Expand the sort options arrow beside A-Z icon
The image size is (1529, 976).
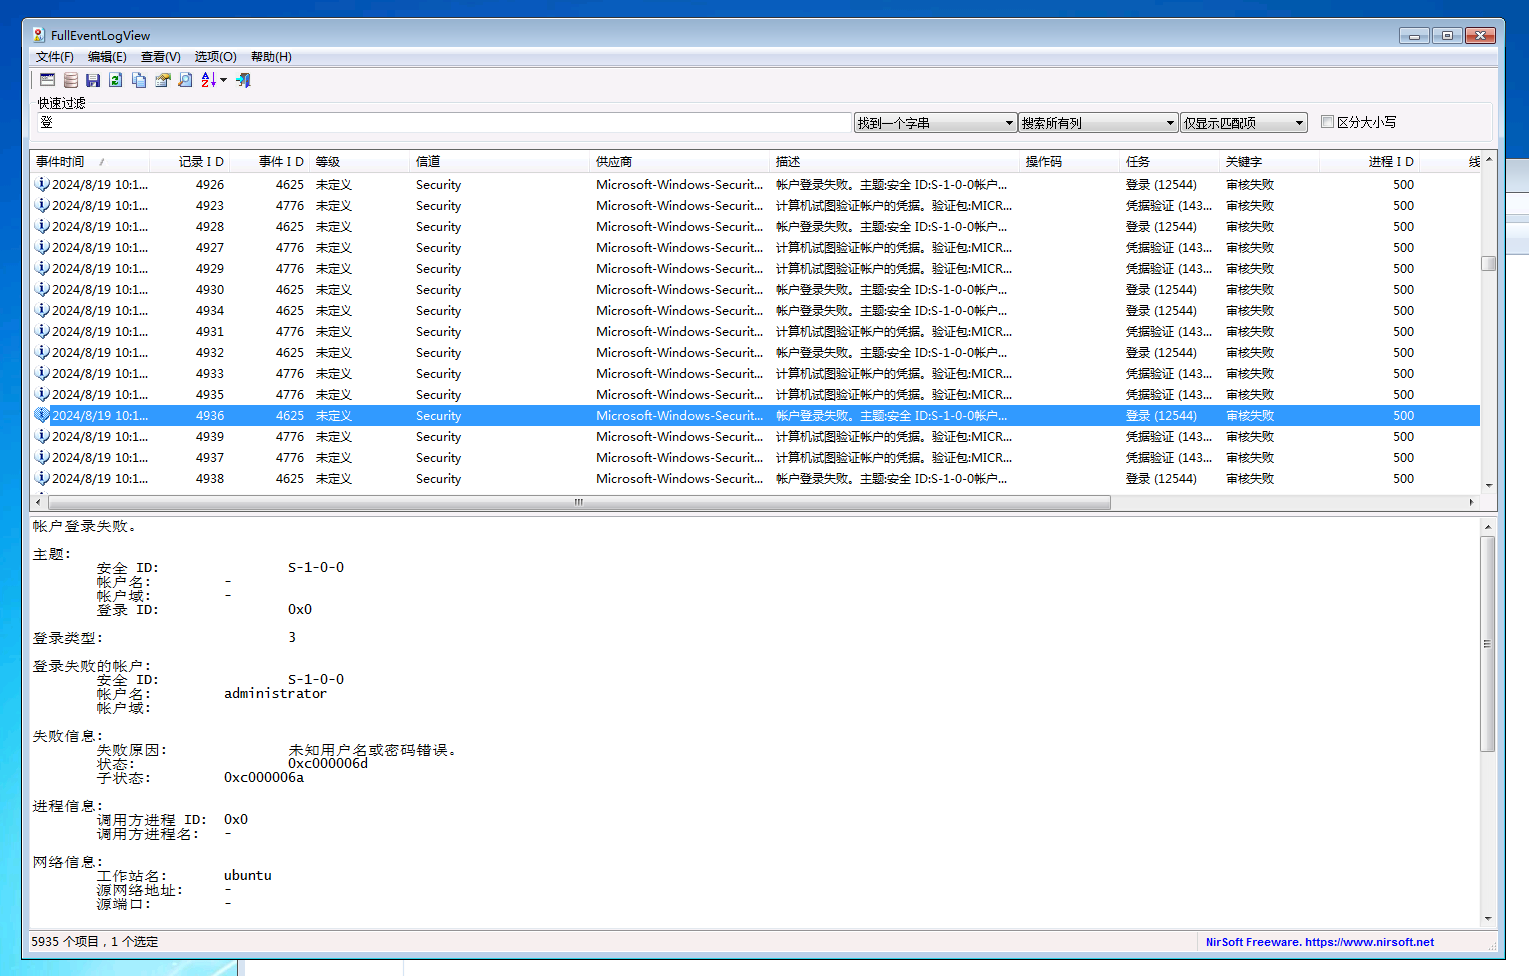click(223, 80)
